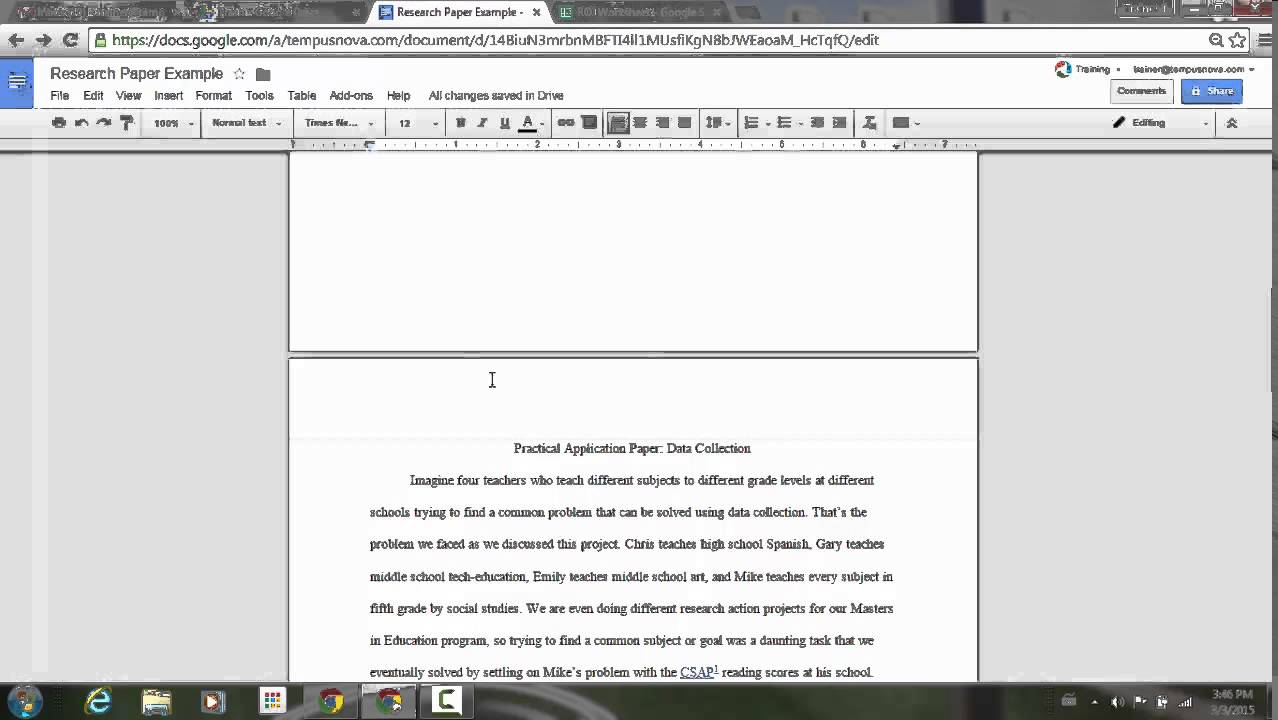This screenshot has height=720, width=1278.
Task: Launch Internet Explorer from the taskbar
Action: coord(99,702)
